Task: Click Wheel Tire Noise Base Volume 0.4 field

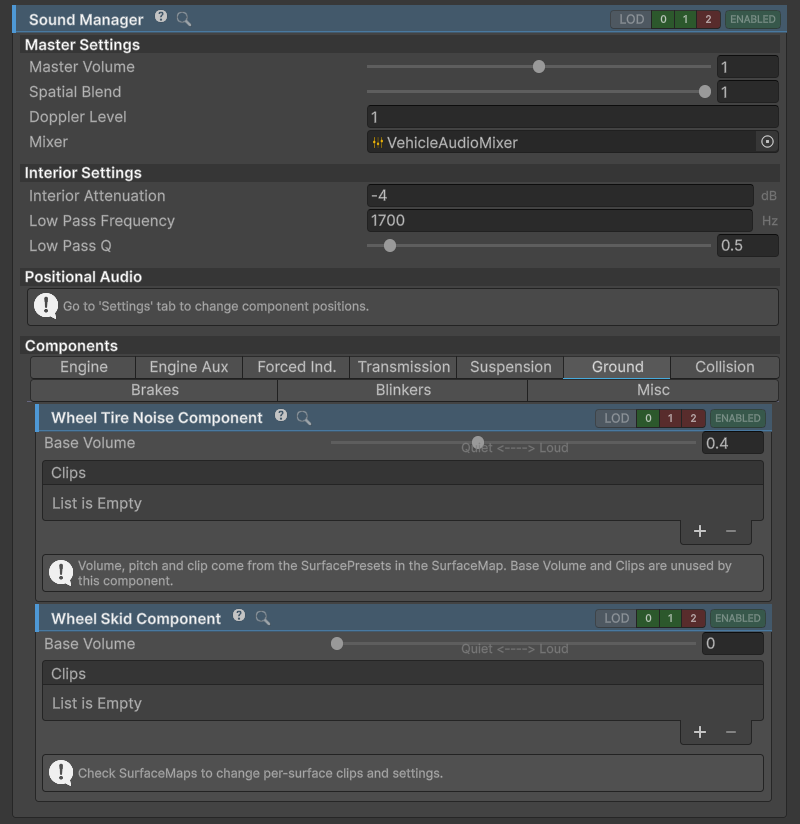Action: (x=733, y=443)
